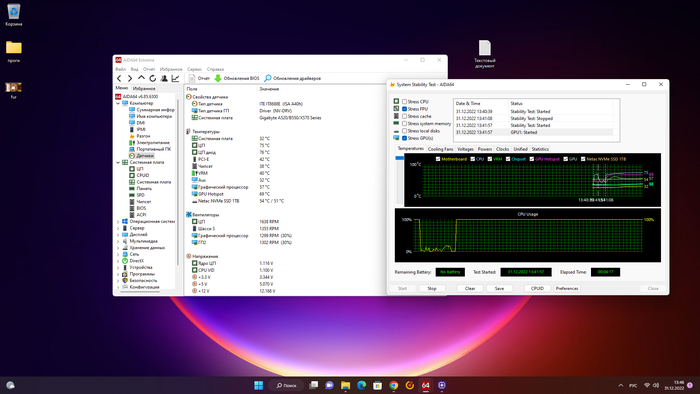Select Имя компьютера tree item
The width and height of the screenshot is (700, 394).
(150, 116)
